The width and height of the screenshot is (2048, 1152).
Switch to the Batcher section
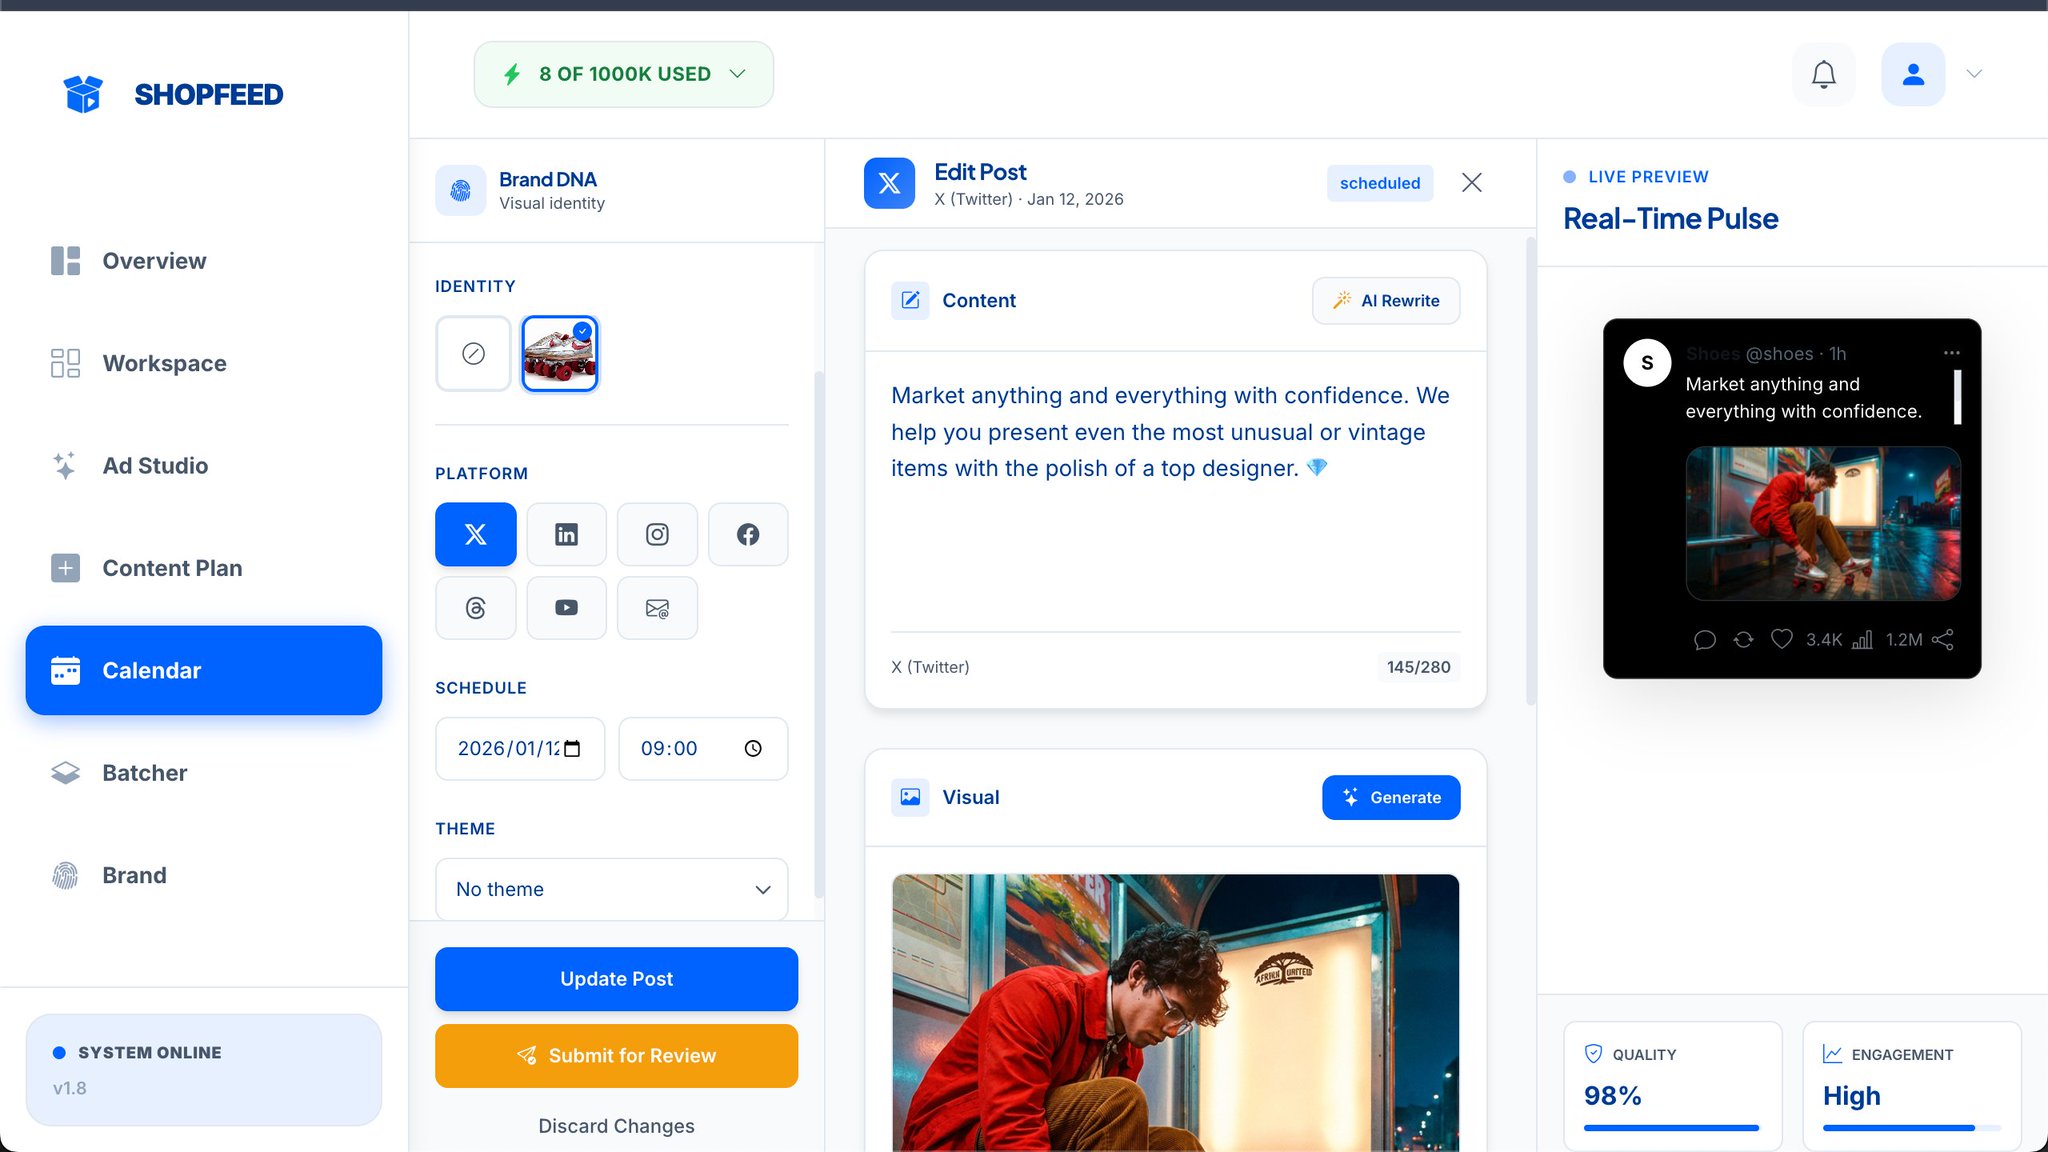click(x=144, y=772)
